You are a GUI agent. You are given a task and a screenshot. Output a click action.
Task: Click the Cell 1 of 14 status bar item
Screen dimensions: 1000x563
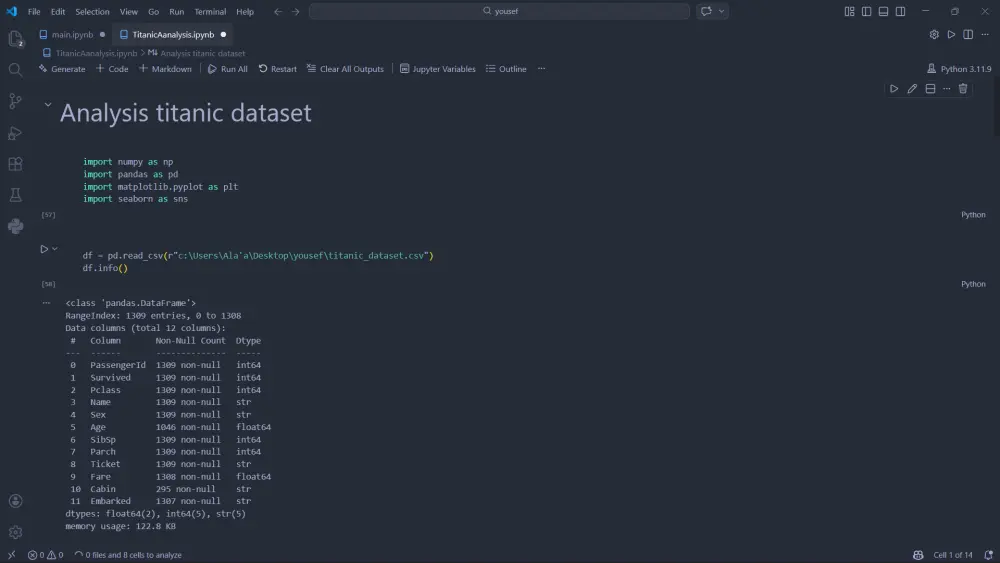(x=953, y=555)
